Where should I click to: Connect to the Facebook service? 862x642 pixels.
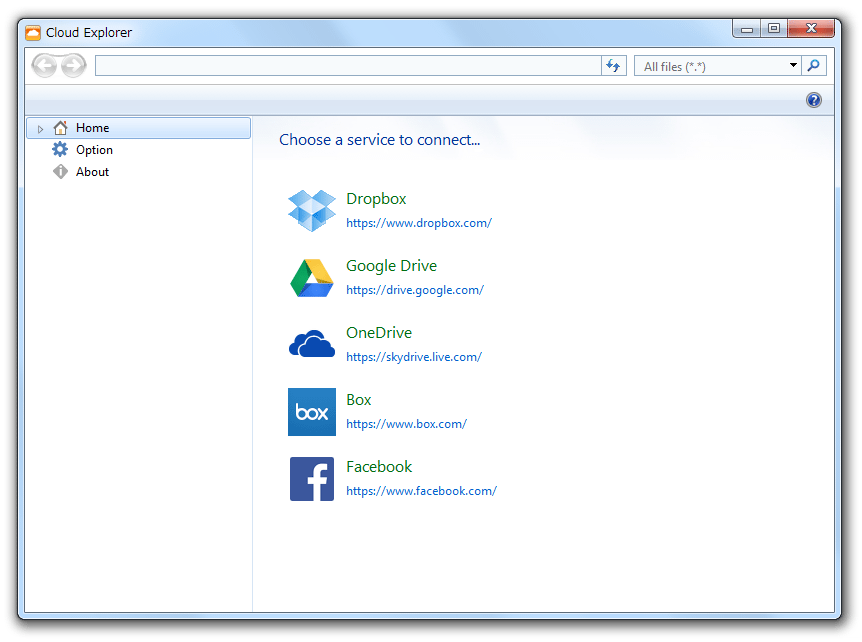point(379,467)
